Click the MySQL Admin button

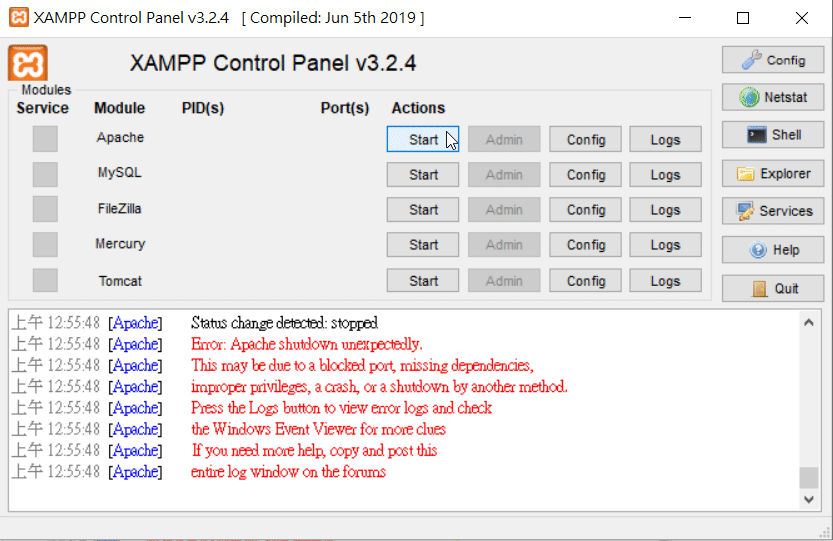click(x=504, y=175)
